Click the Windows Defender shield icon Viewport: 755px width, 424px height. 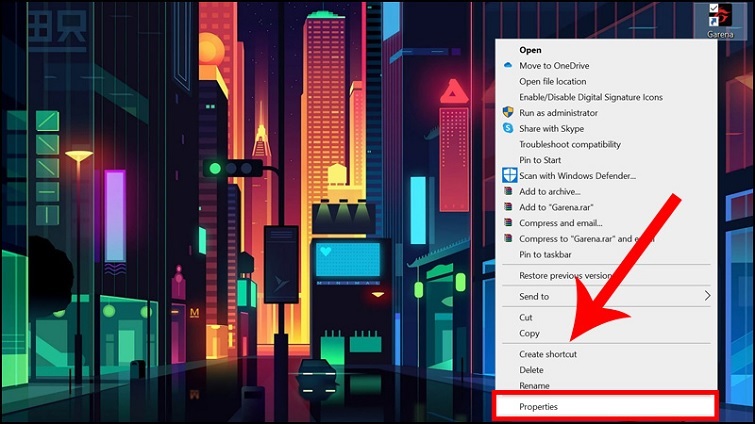tap(509, 176)
